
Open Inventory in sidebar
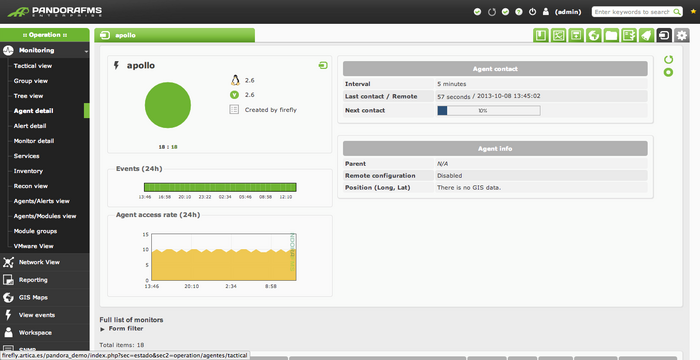[x=28, y=171]
